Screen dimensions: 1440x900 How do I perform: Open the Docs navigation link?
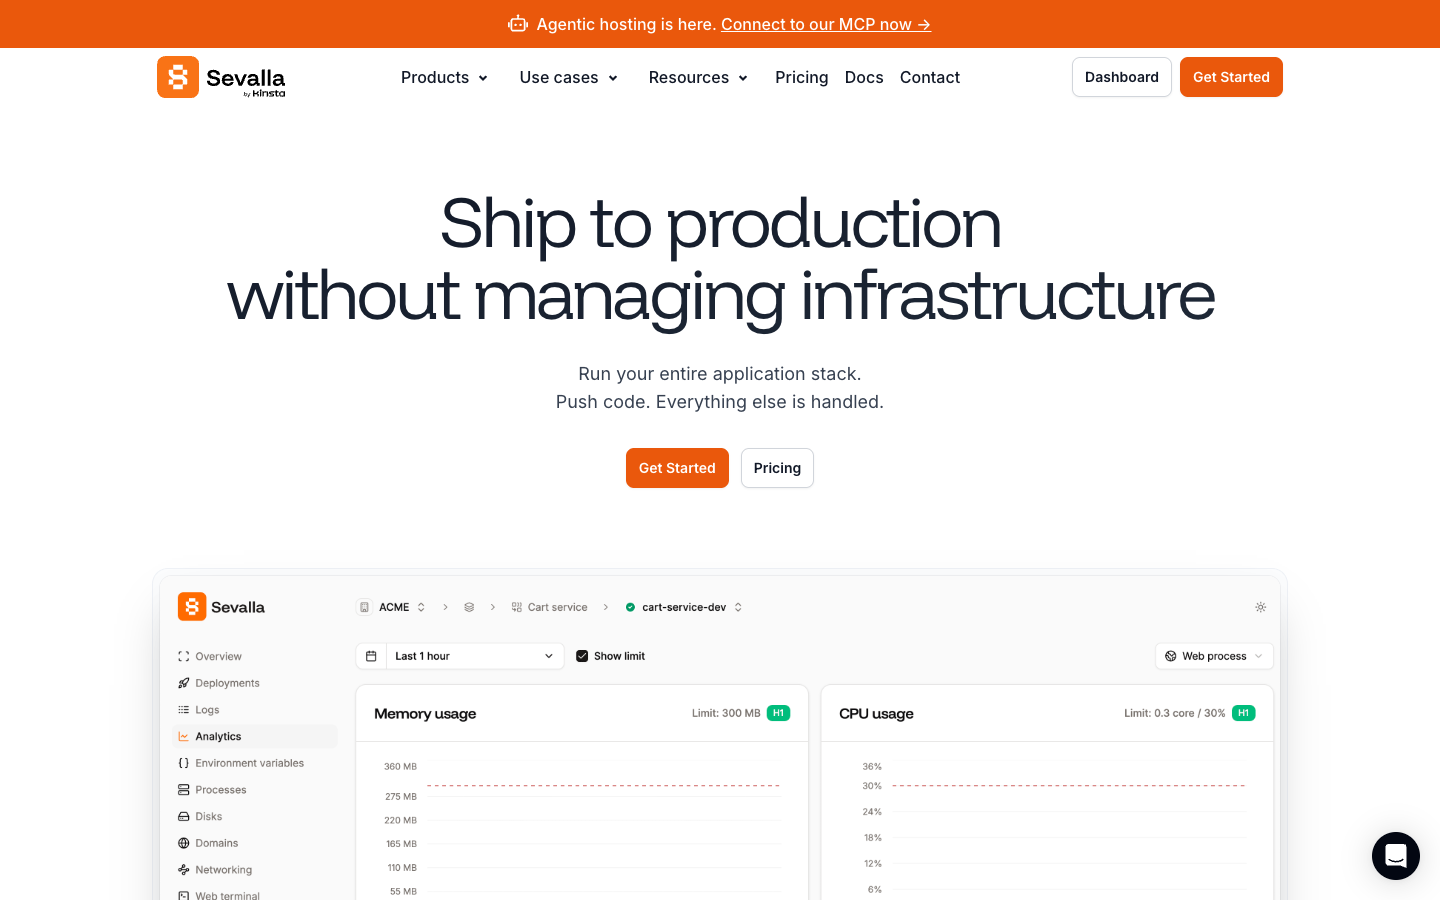click(x=864, y=77)
